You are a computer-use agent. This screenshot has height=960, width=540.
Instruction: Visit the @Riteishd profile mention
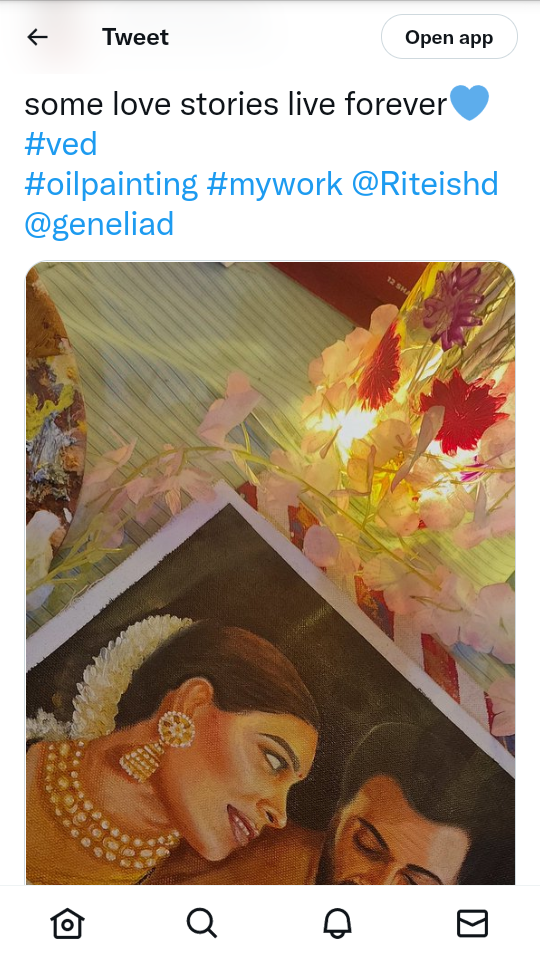click(425, 184)
